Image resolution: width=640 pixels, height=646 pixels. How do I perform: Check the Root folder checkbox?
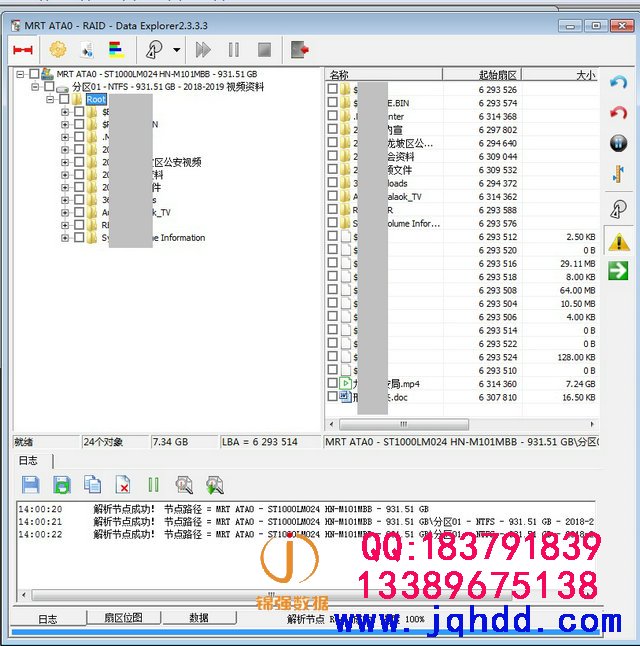[x=64, y=99]
